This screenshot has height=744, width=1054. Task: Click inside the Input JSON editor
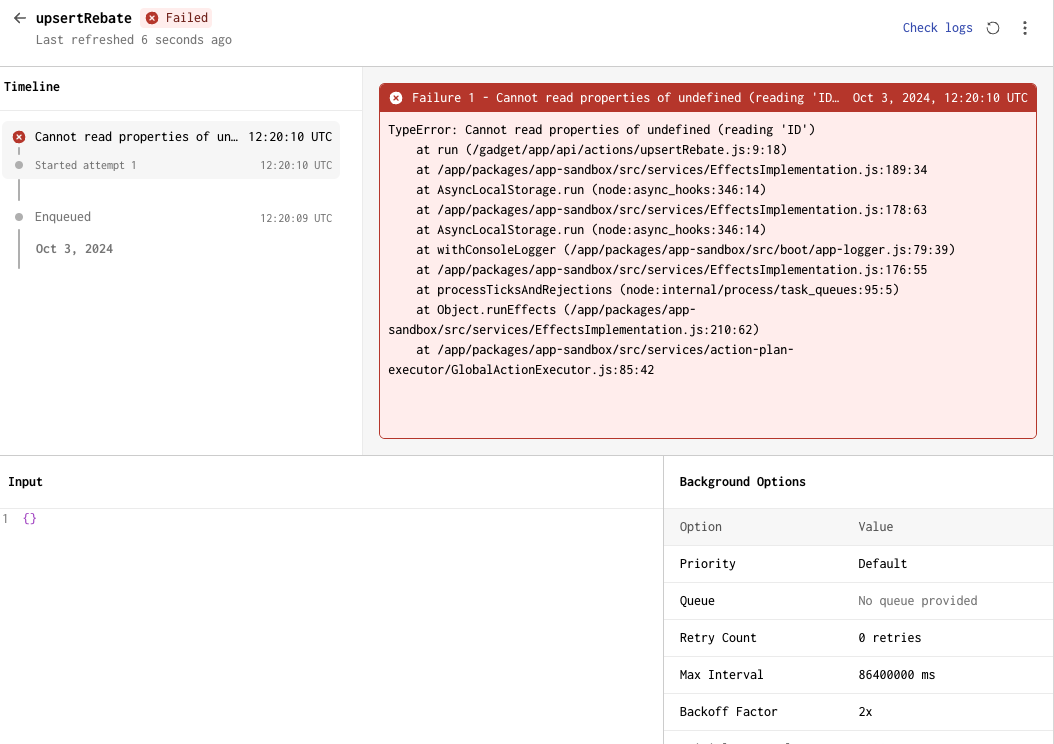click(x=330, y=600)
